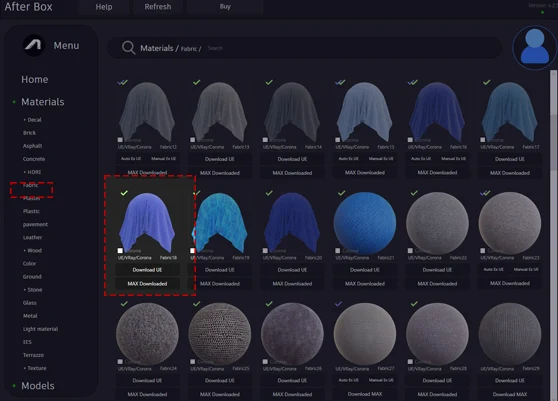Select the Plastic category
This screenshot has width=558, height=401.
tap(31, 211)
